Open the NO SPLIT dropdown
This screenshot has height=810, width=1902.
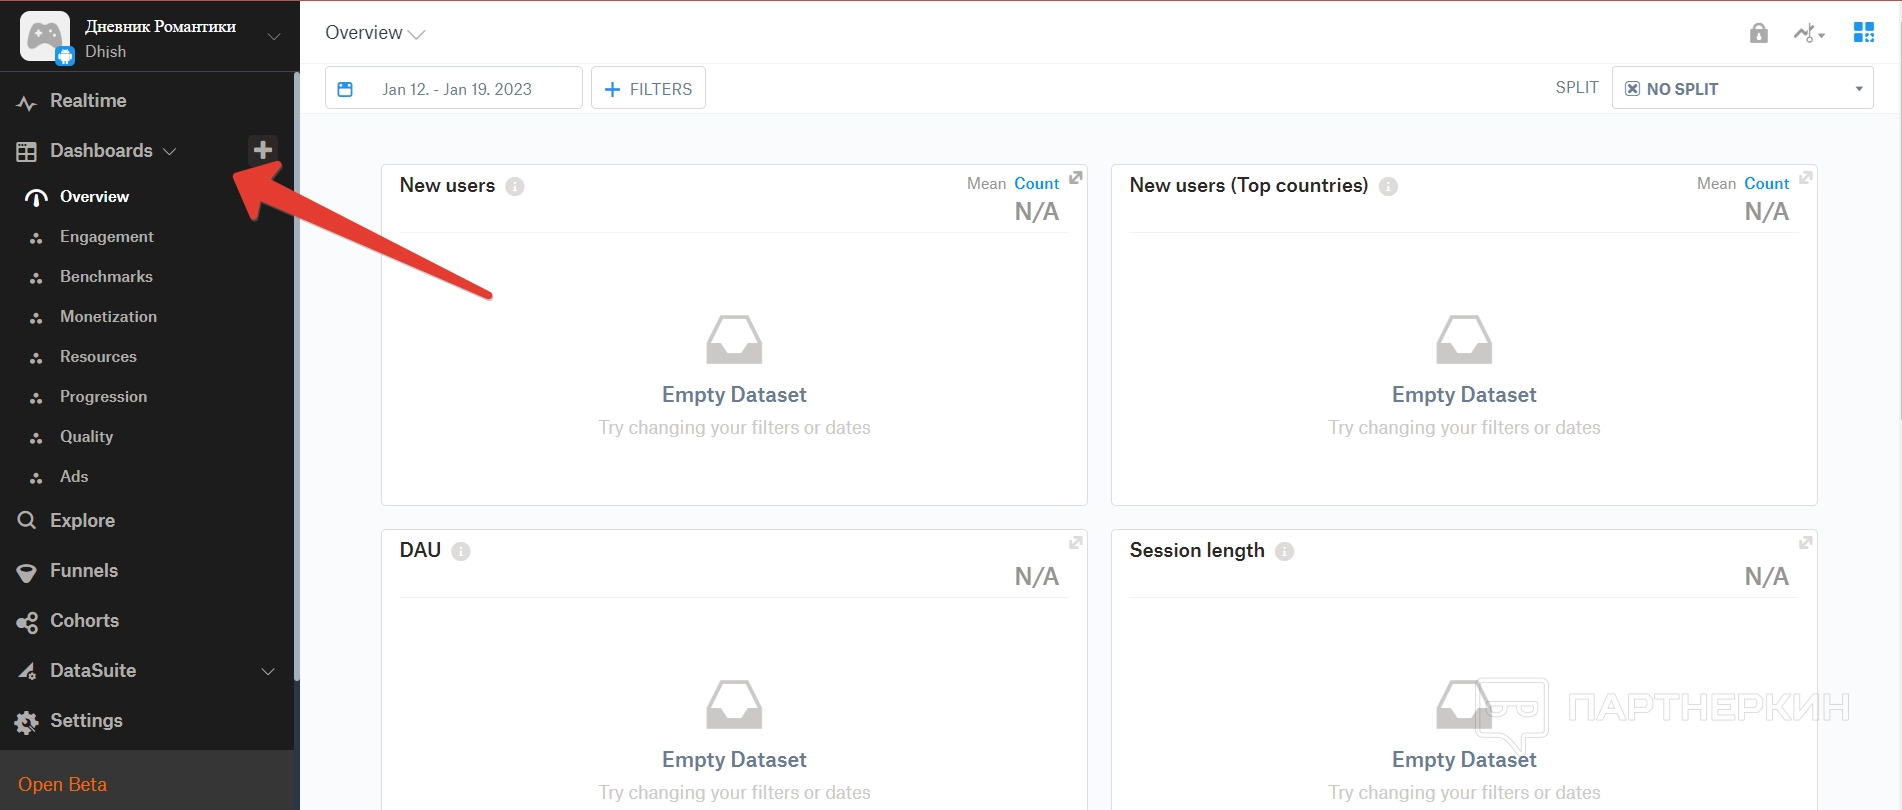pos(1742,89)
